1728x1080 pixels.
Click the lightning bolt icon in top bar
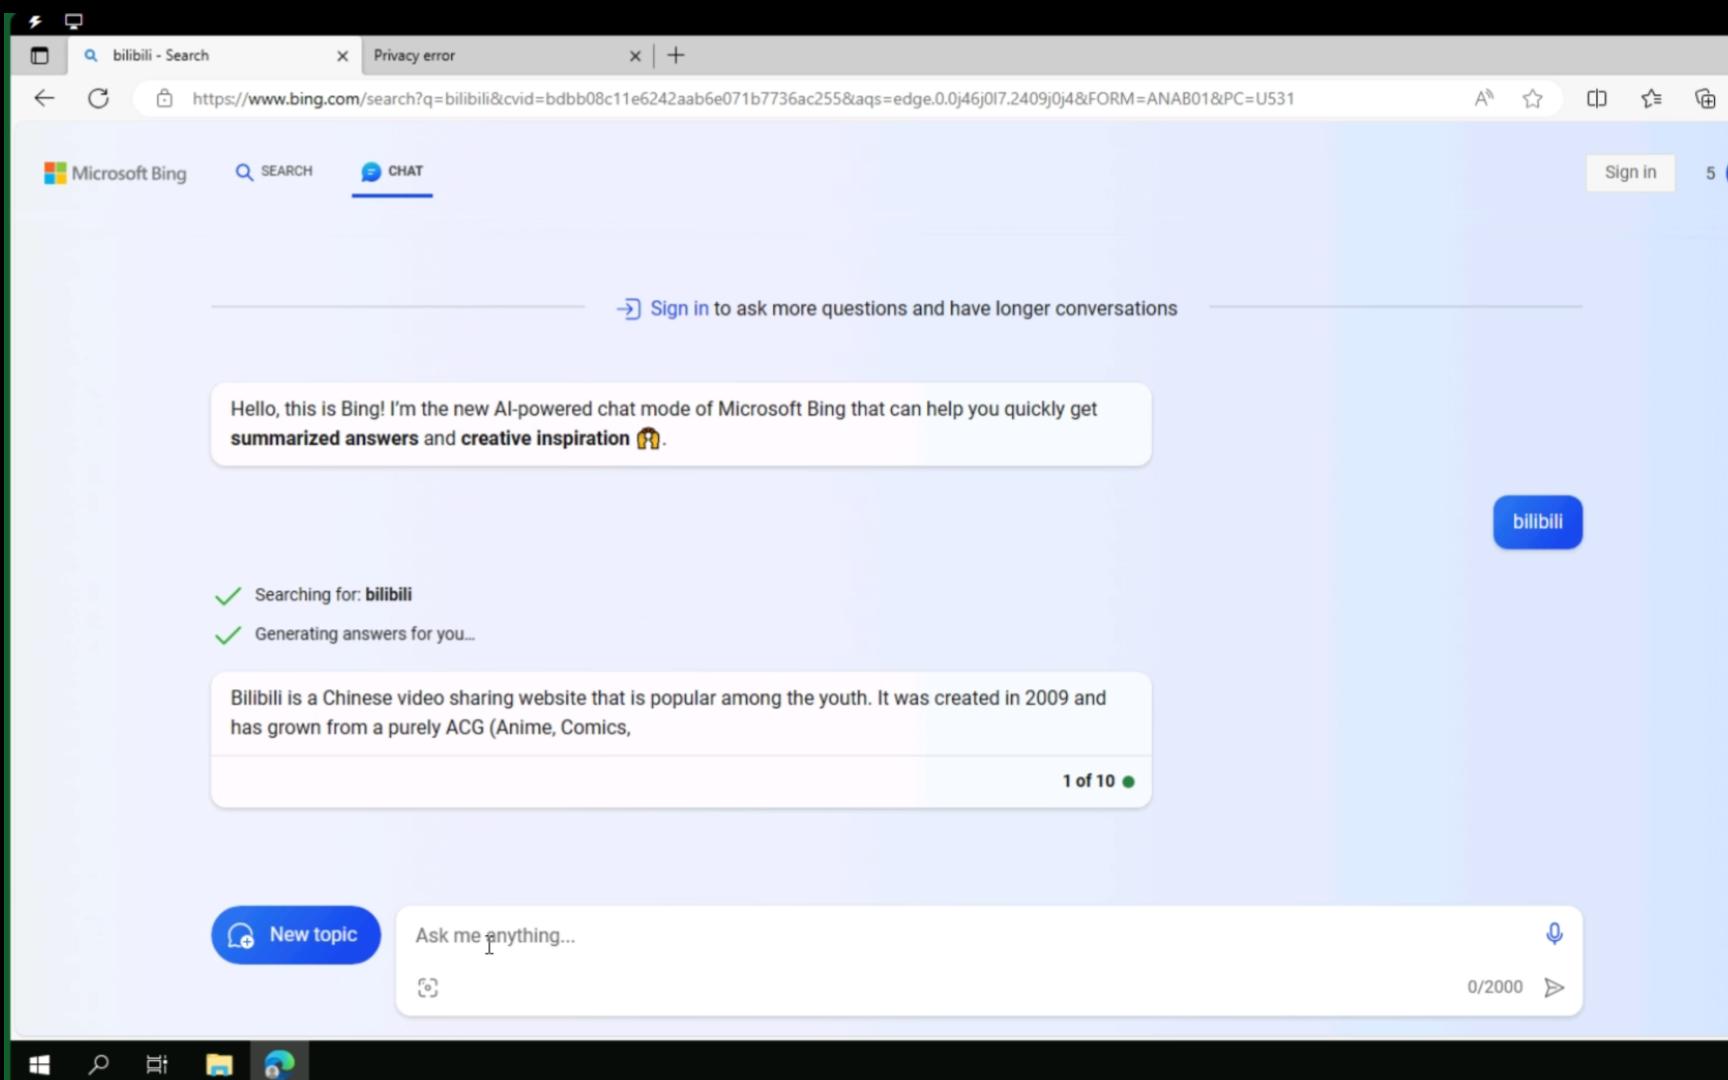(35, 21)
